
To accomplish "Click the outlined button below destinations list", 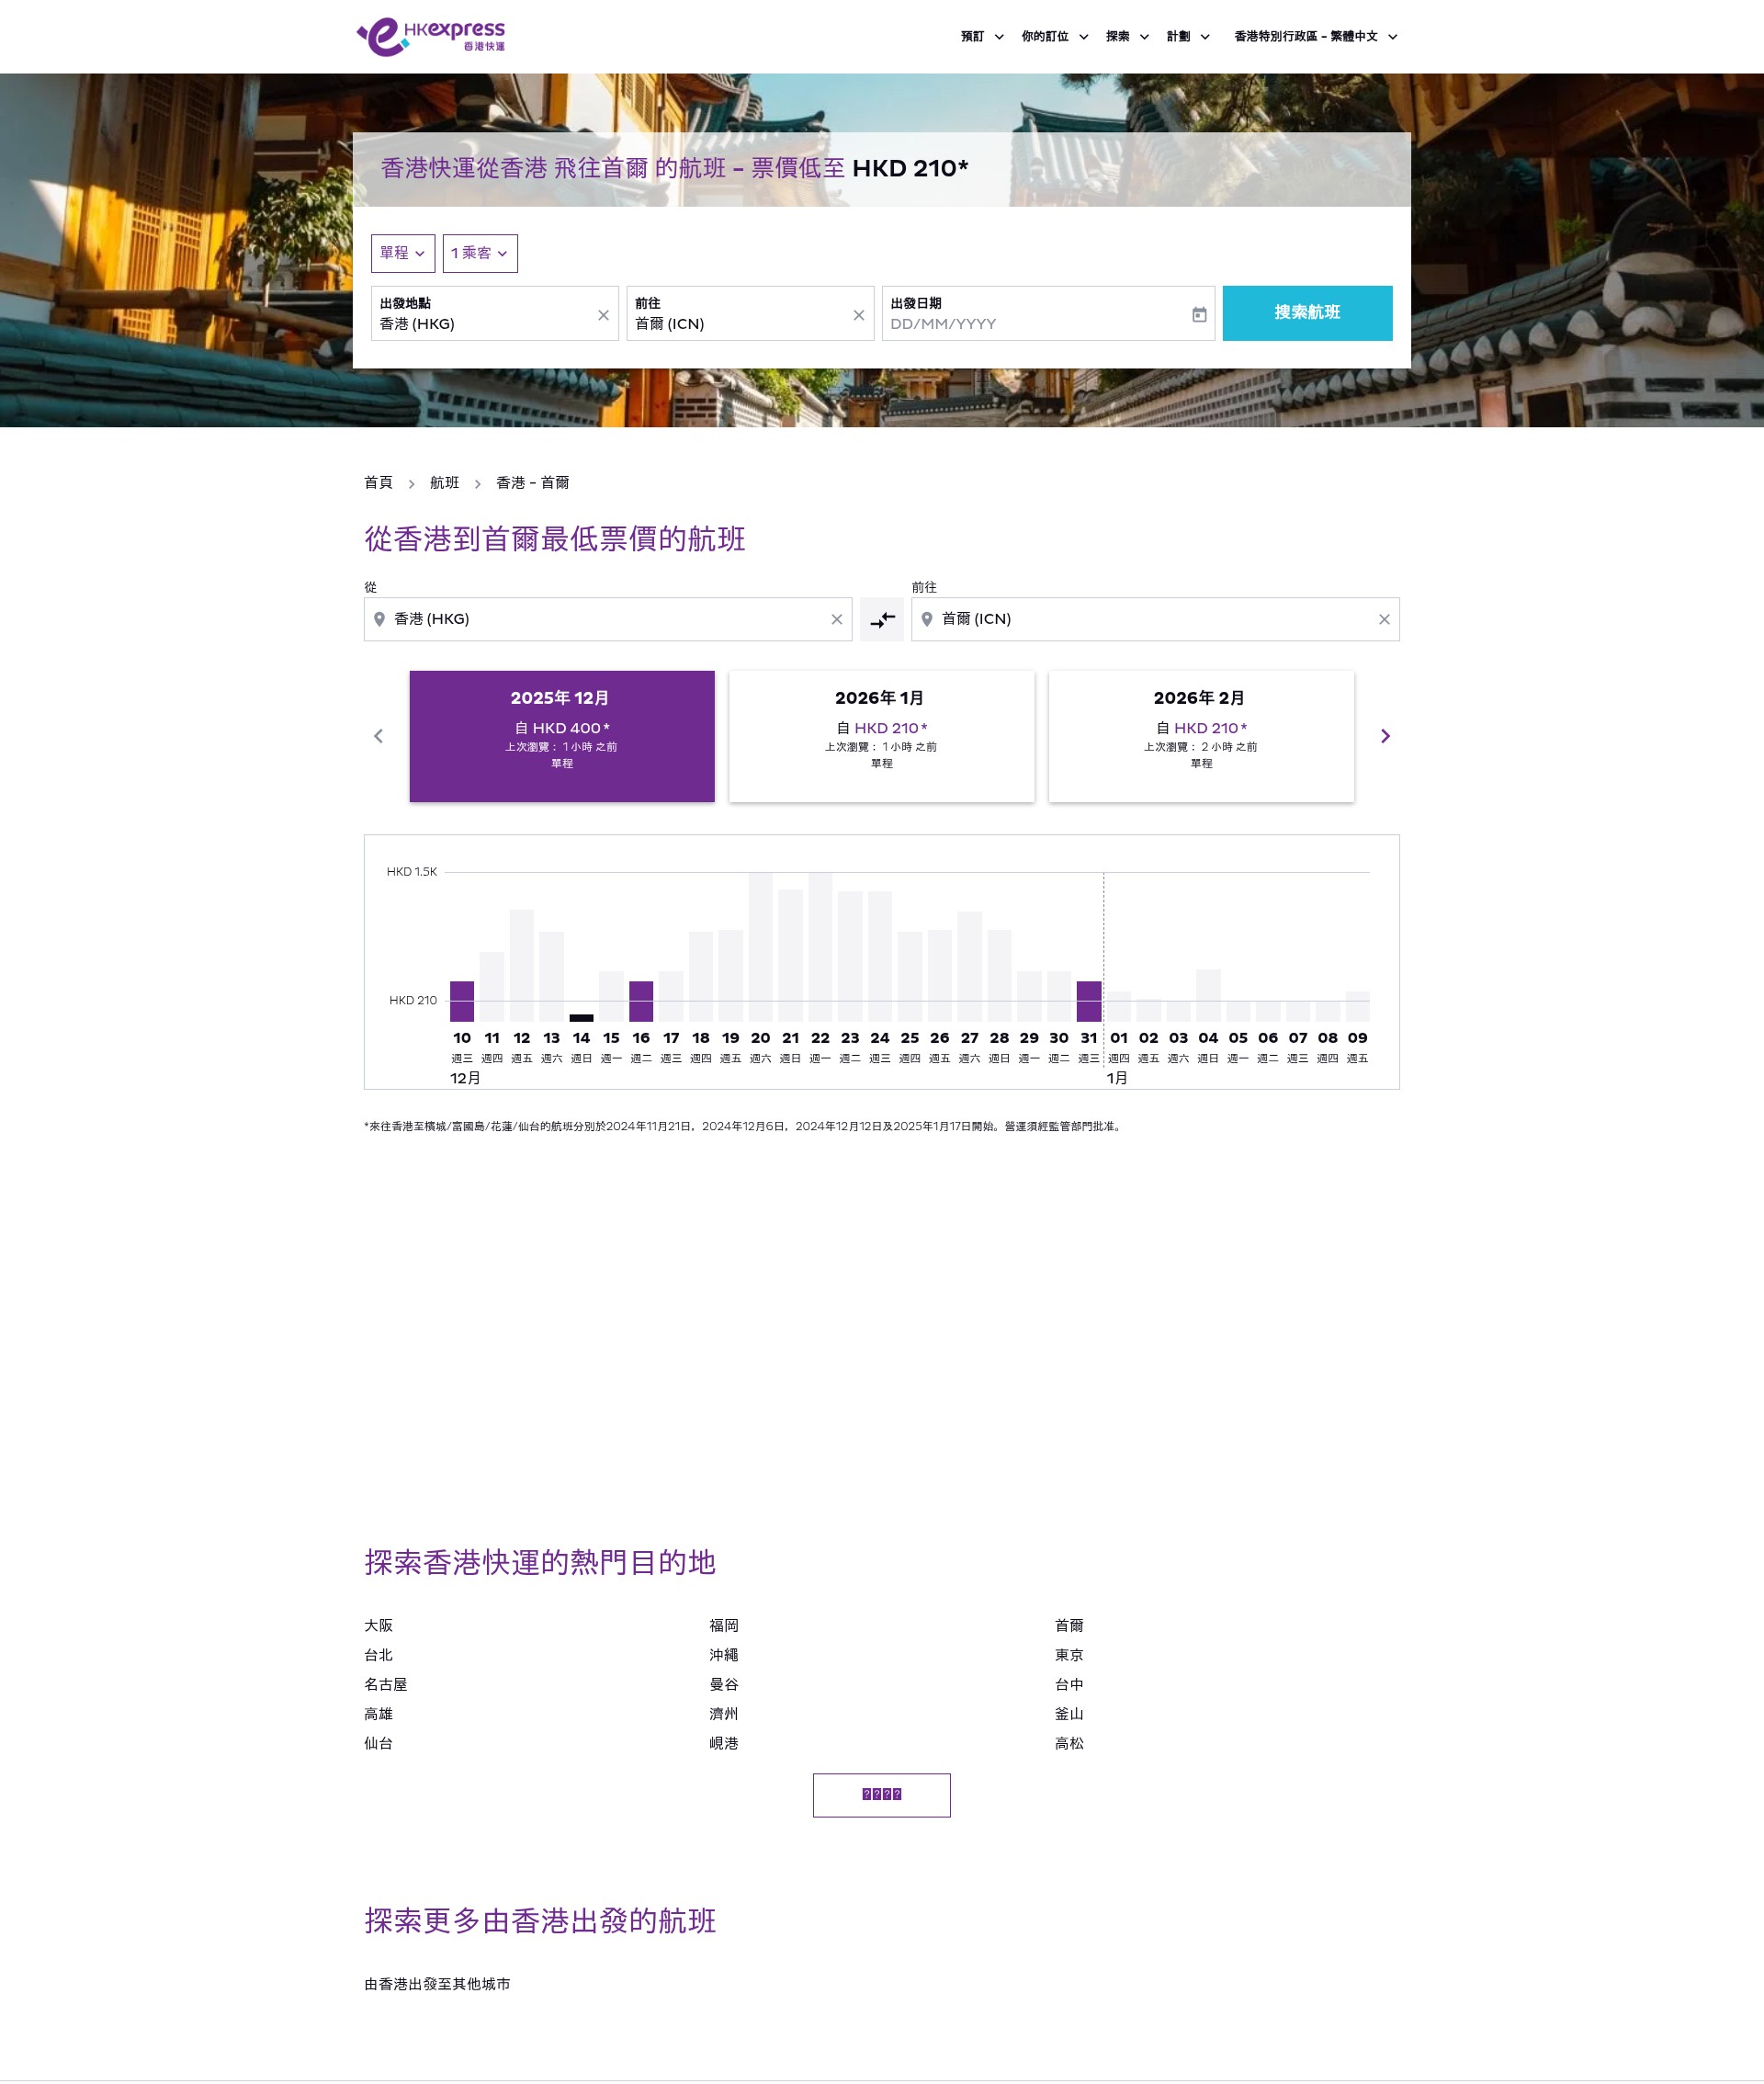I will tap(881, 1795).
